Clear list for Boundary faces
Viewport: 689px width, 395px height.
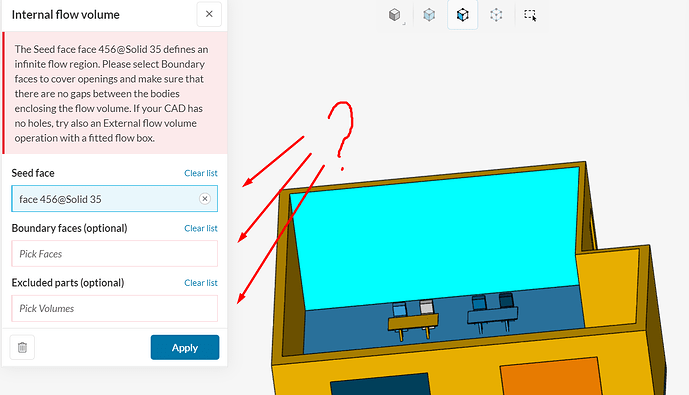(x=201, y=228)
